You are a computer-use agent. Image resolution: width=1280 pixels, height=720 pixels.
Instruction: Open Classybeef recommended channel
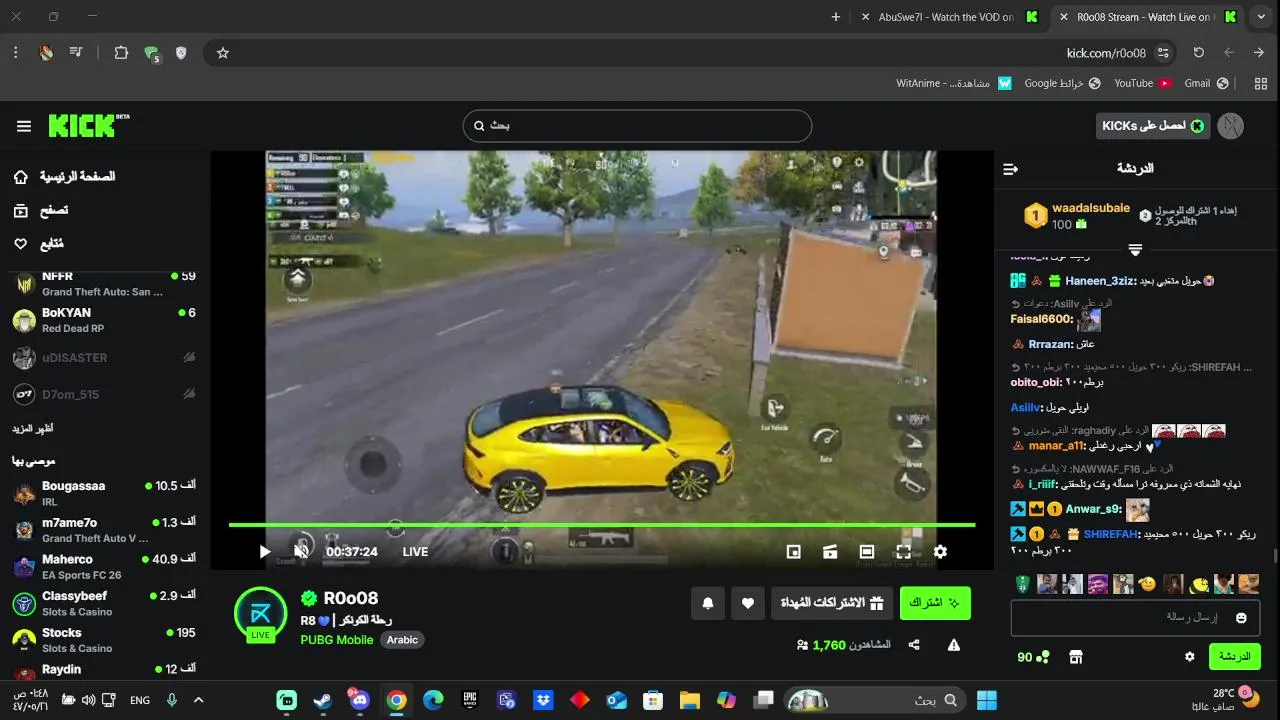pyautogui.click(x=104, y=603)
